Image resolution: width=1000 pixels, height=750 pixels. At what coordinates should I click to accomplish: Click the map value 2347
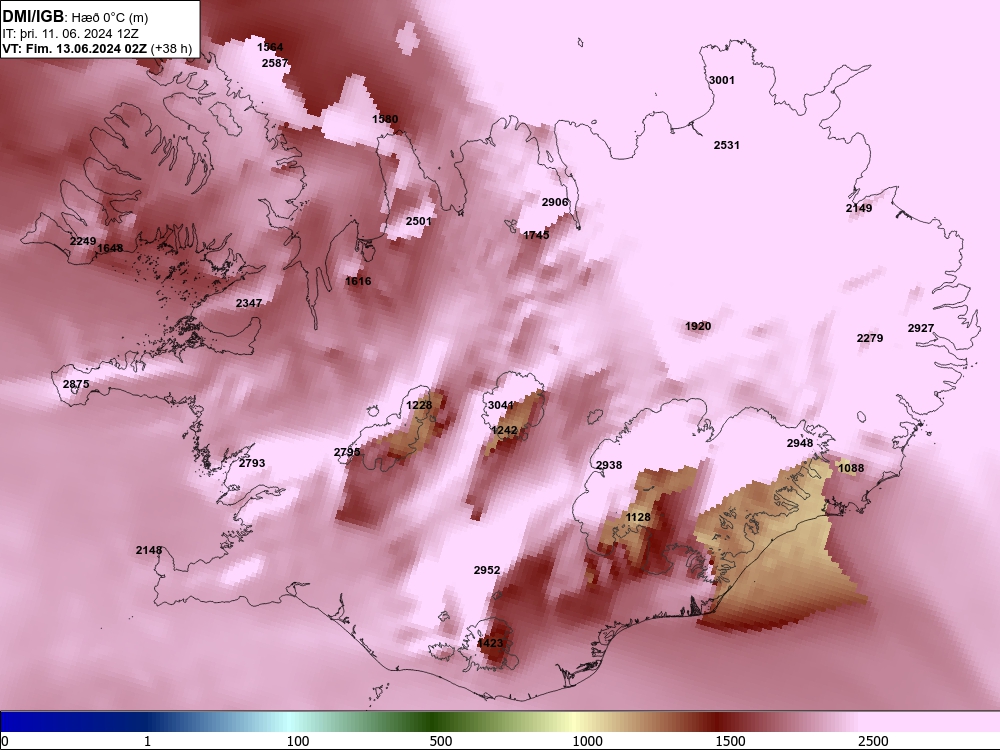click(249, 303)
